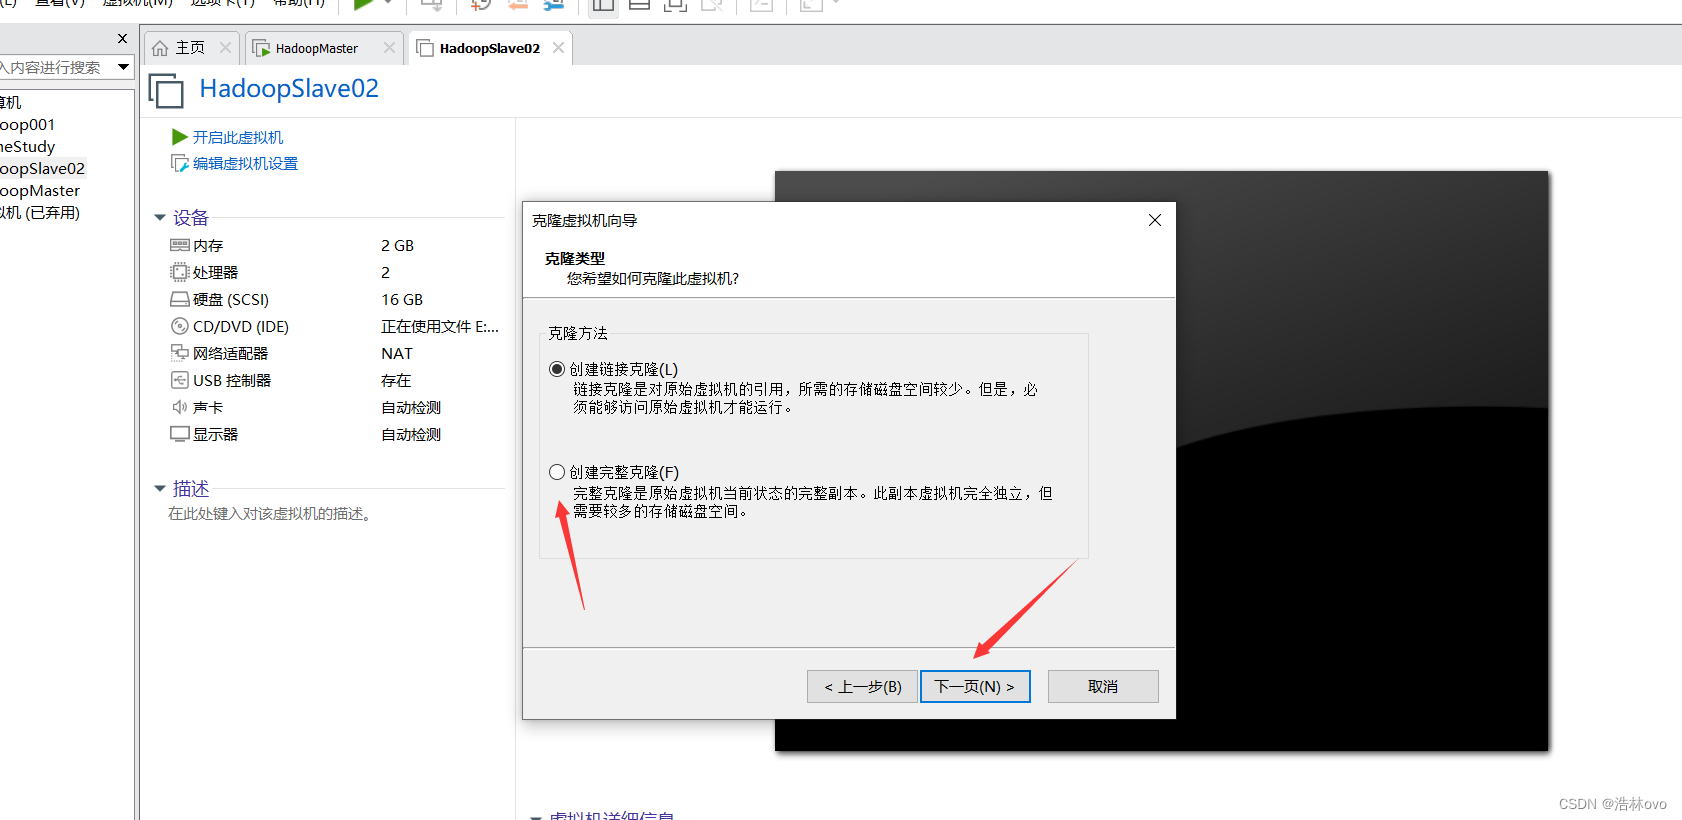
Task: Click 取消 to cancel clone wizard
Action: coord(1103,686)
